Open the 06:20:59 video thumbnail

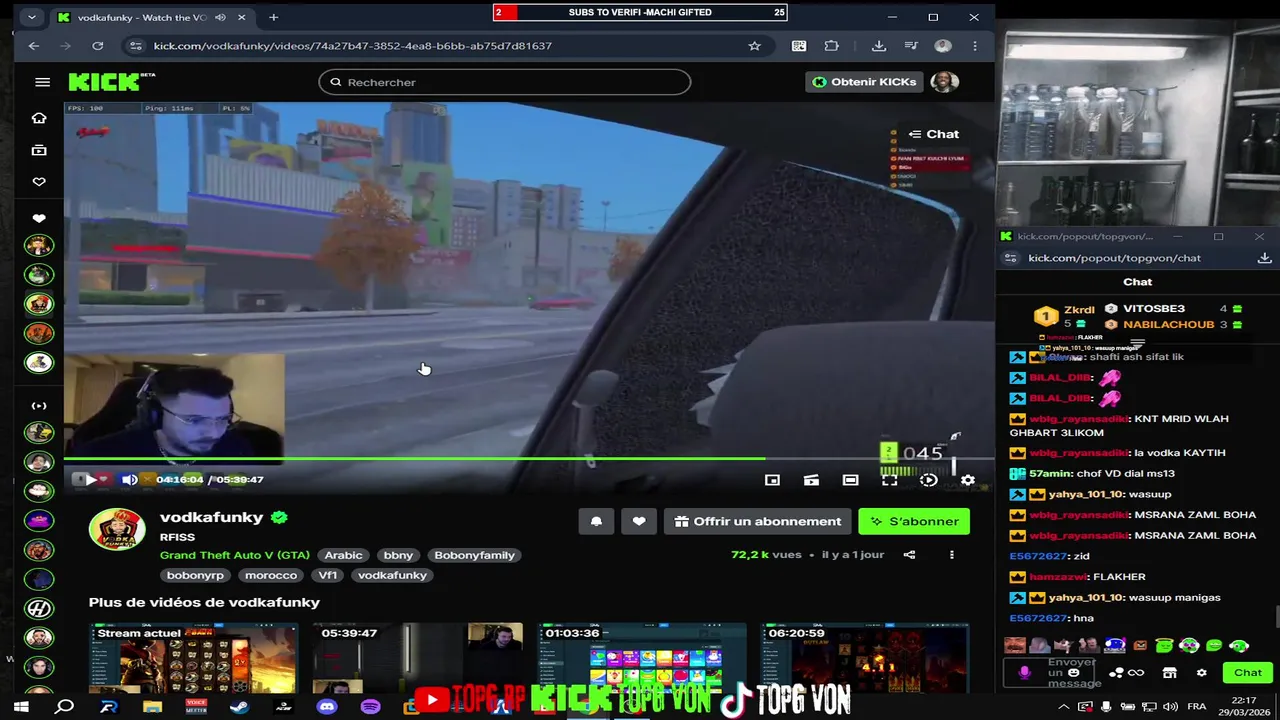[x=865, y=658]
